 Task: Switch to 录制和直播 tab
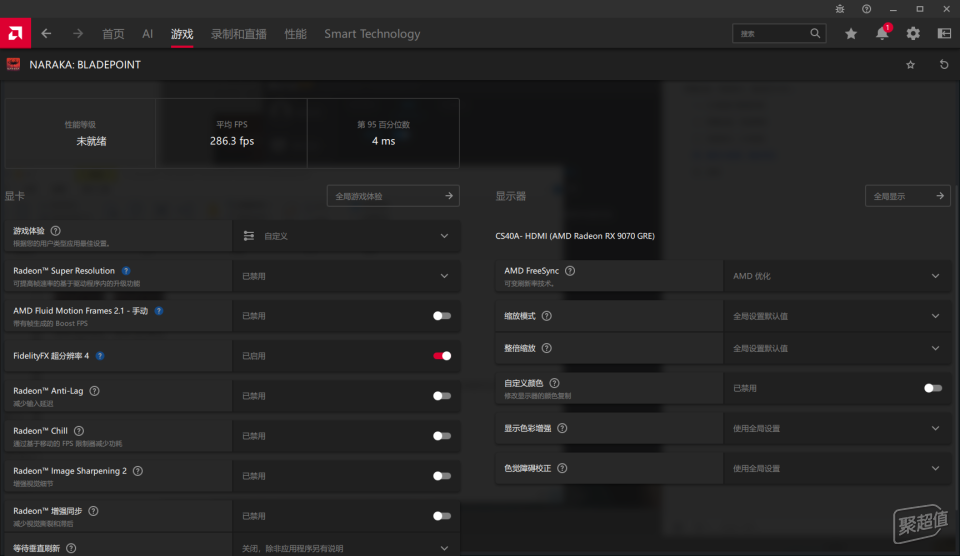tap(239, 34)
